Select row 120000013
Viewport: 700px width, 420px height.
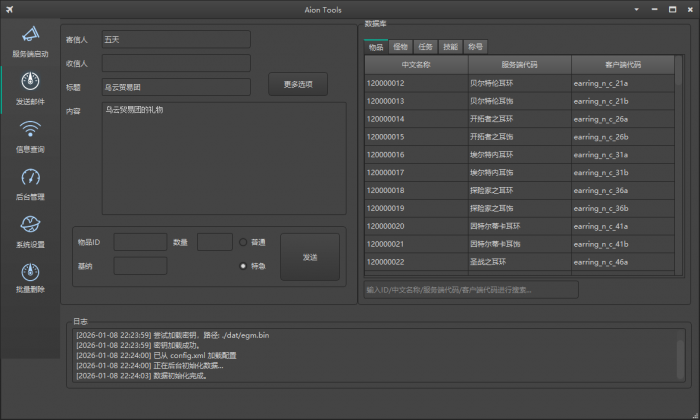point(519,101)
